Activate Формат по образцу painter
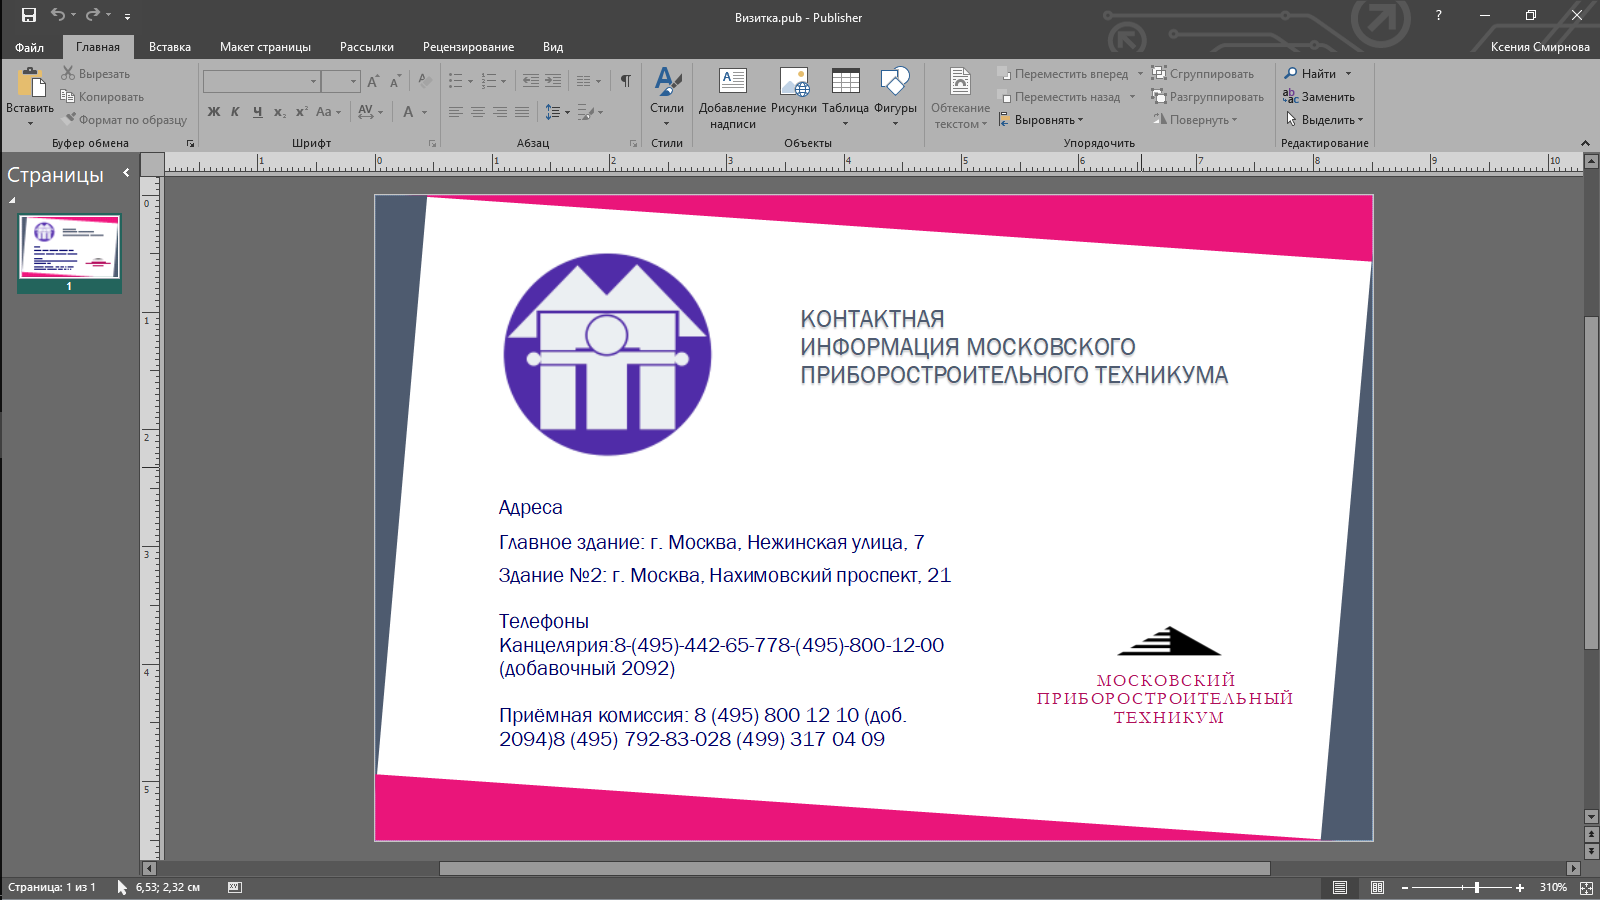The width and height of the screenshot is (1600, 900). [124, 120]
